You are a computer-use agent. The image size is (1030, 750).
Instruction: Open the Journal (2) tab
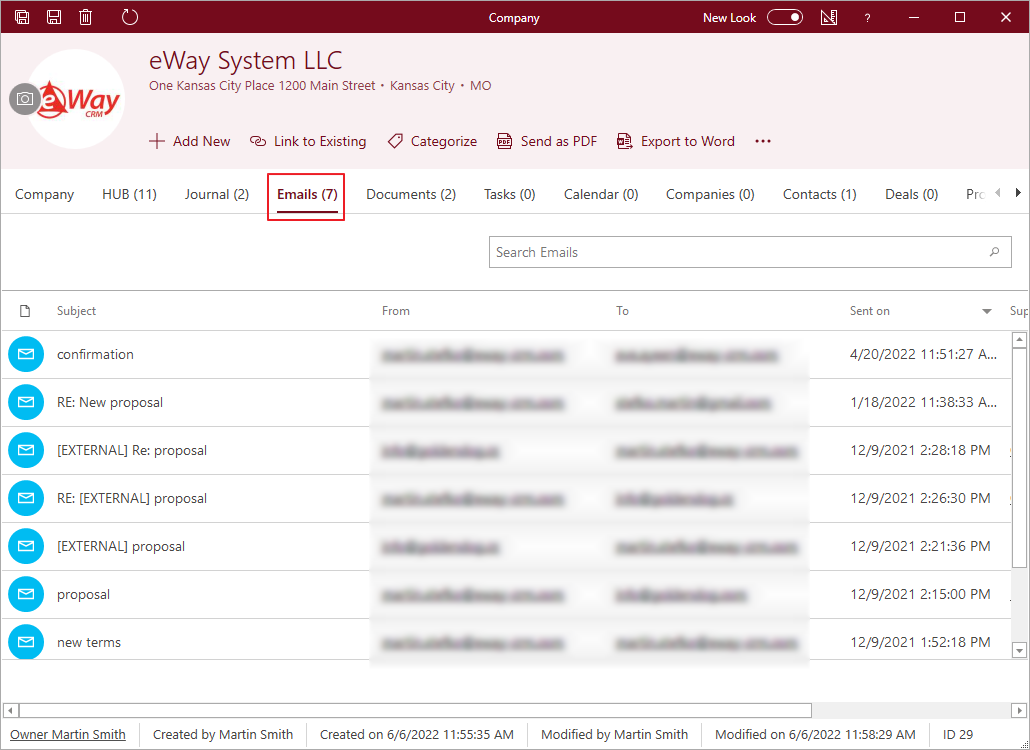[217, 194]
